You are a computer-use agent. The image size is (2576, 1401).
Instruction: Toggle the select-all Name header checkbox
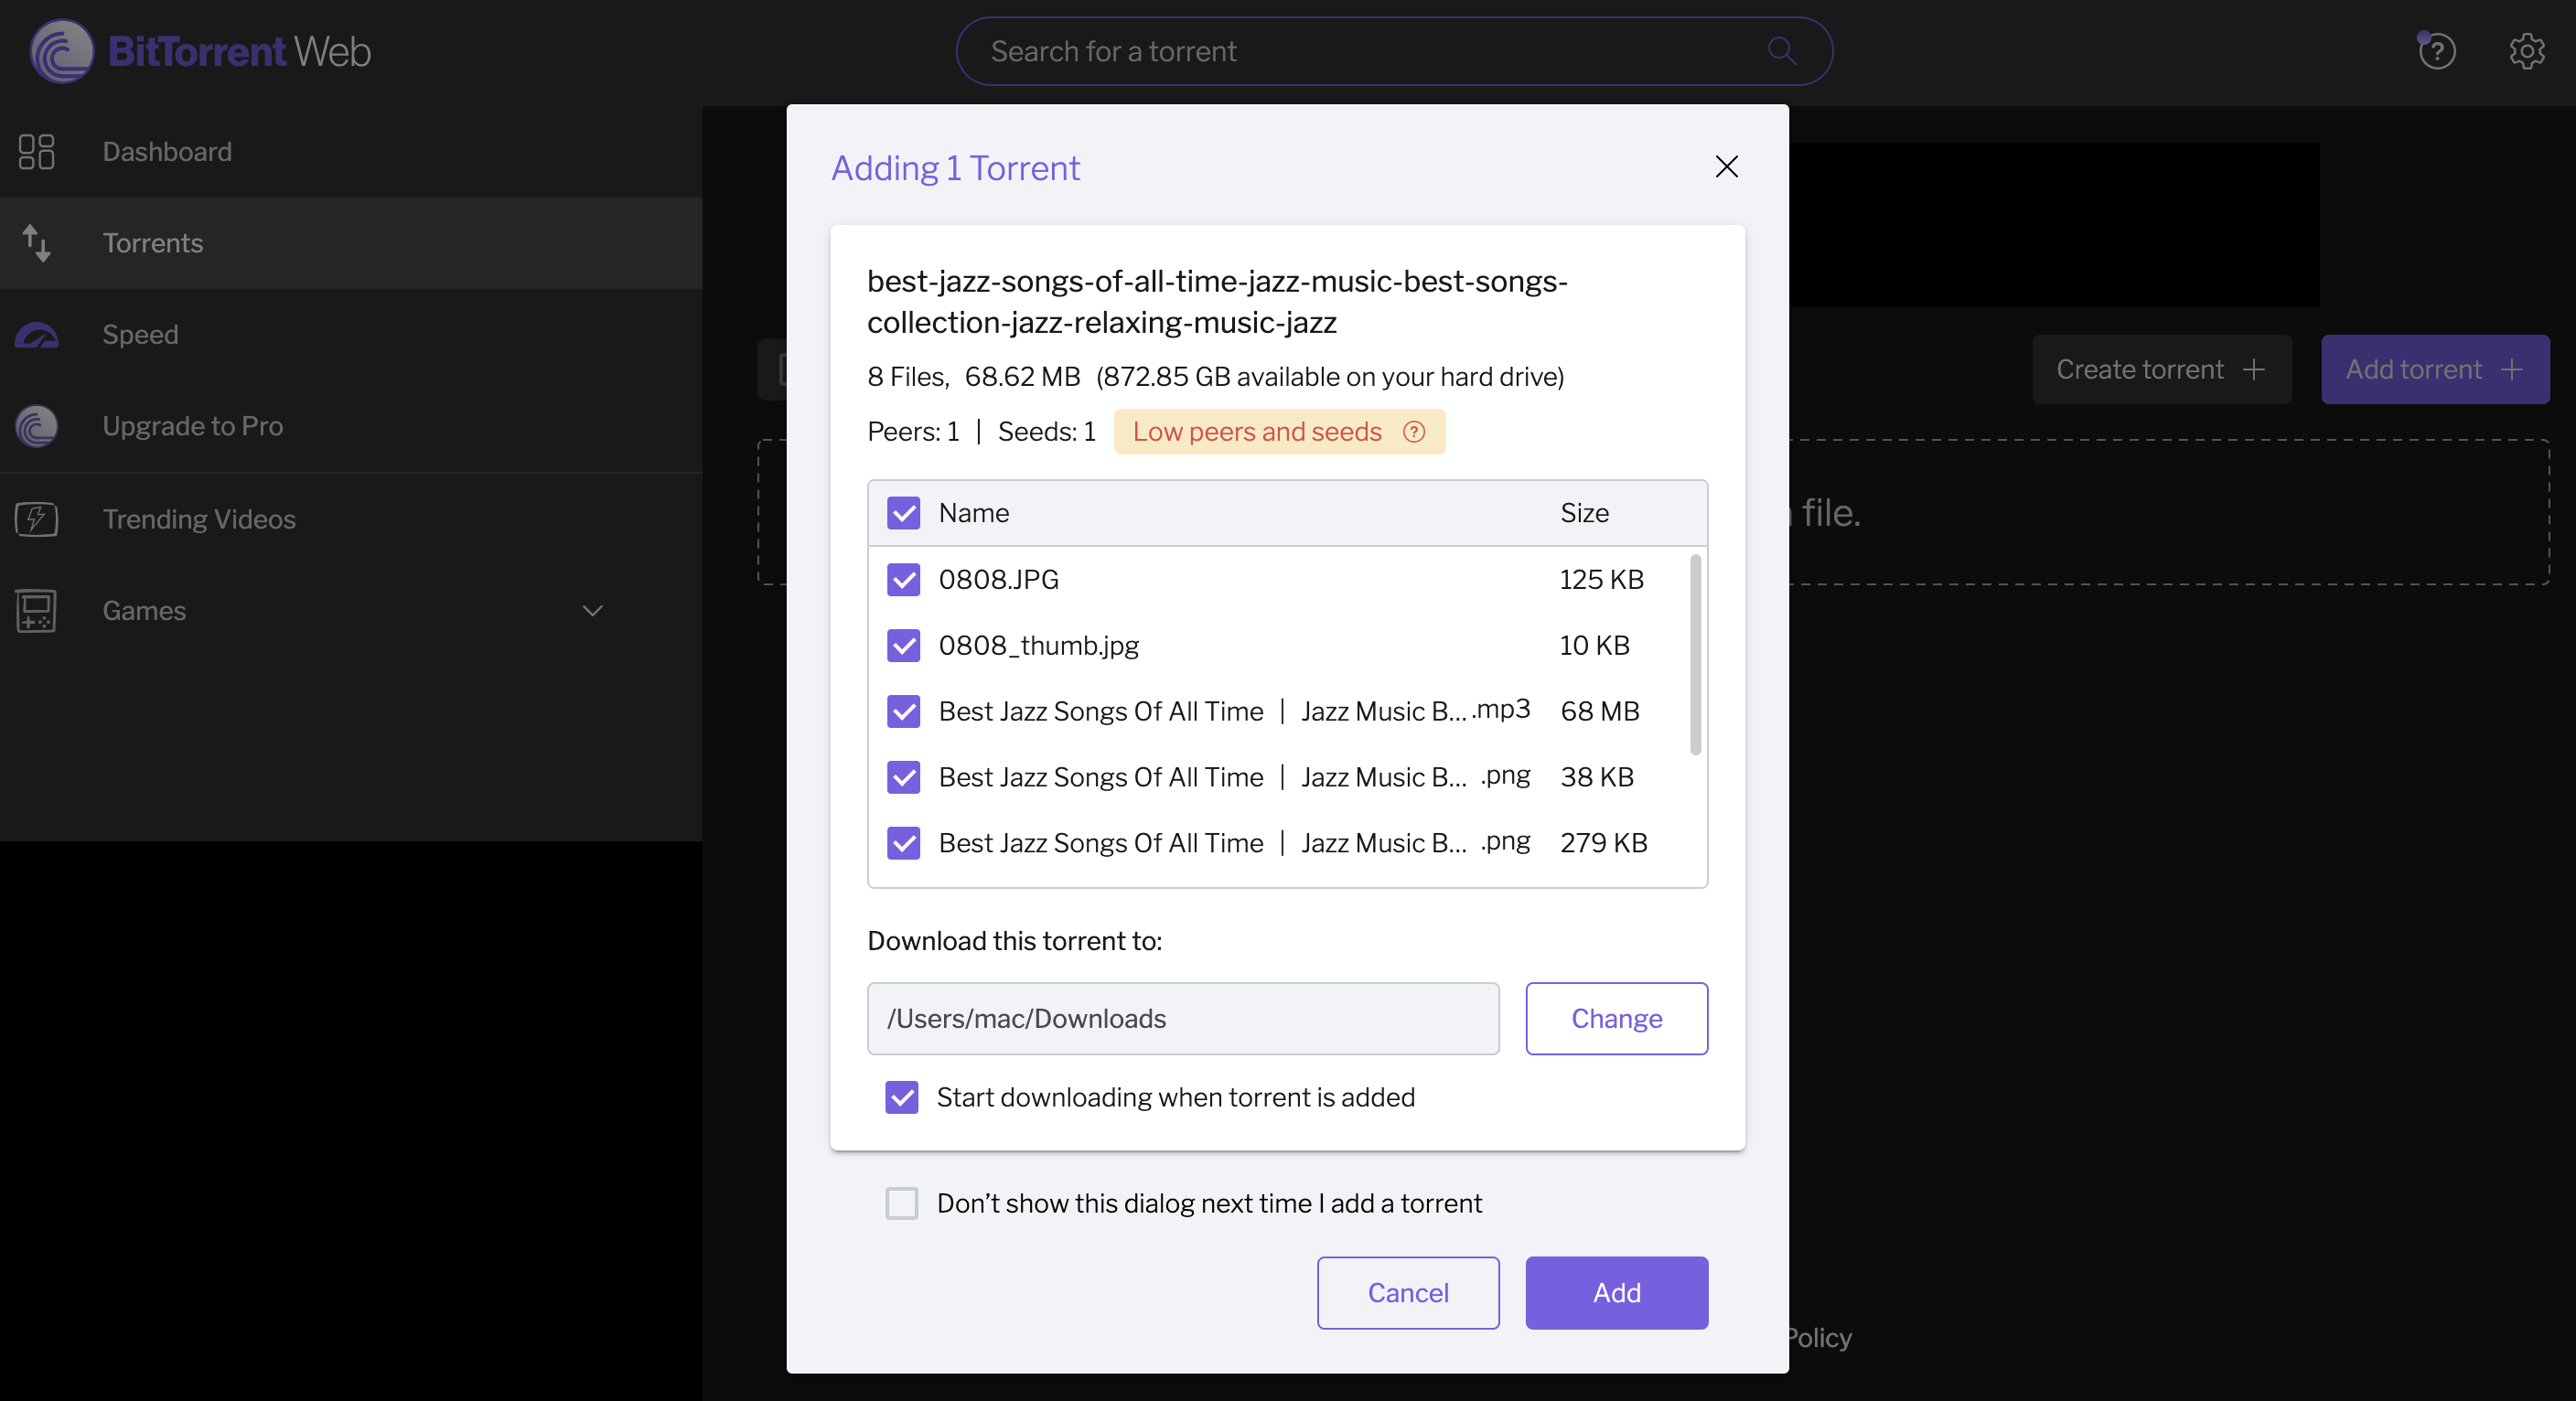tap(903, 513)
